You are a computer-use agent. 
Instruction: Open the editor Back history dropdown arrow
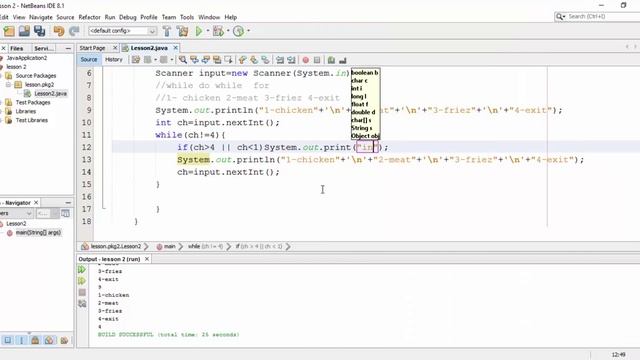[x=156, y=60]
